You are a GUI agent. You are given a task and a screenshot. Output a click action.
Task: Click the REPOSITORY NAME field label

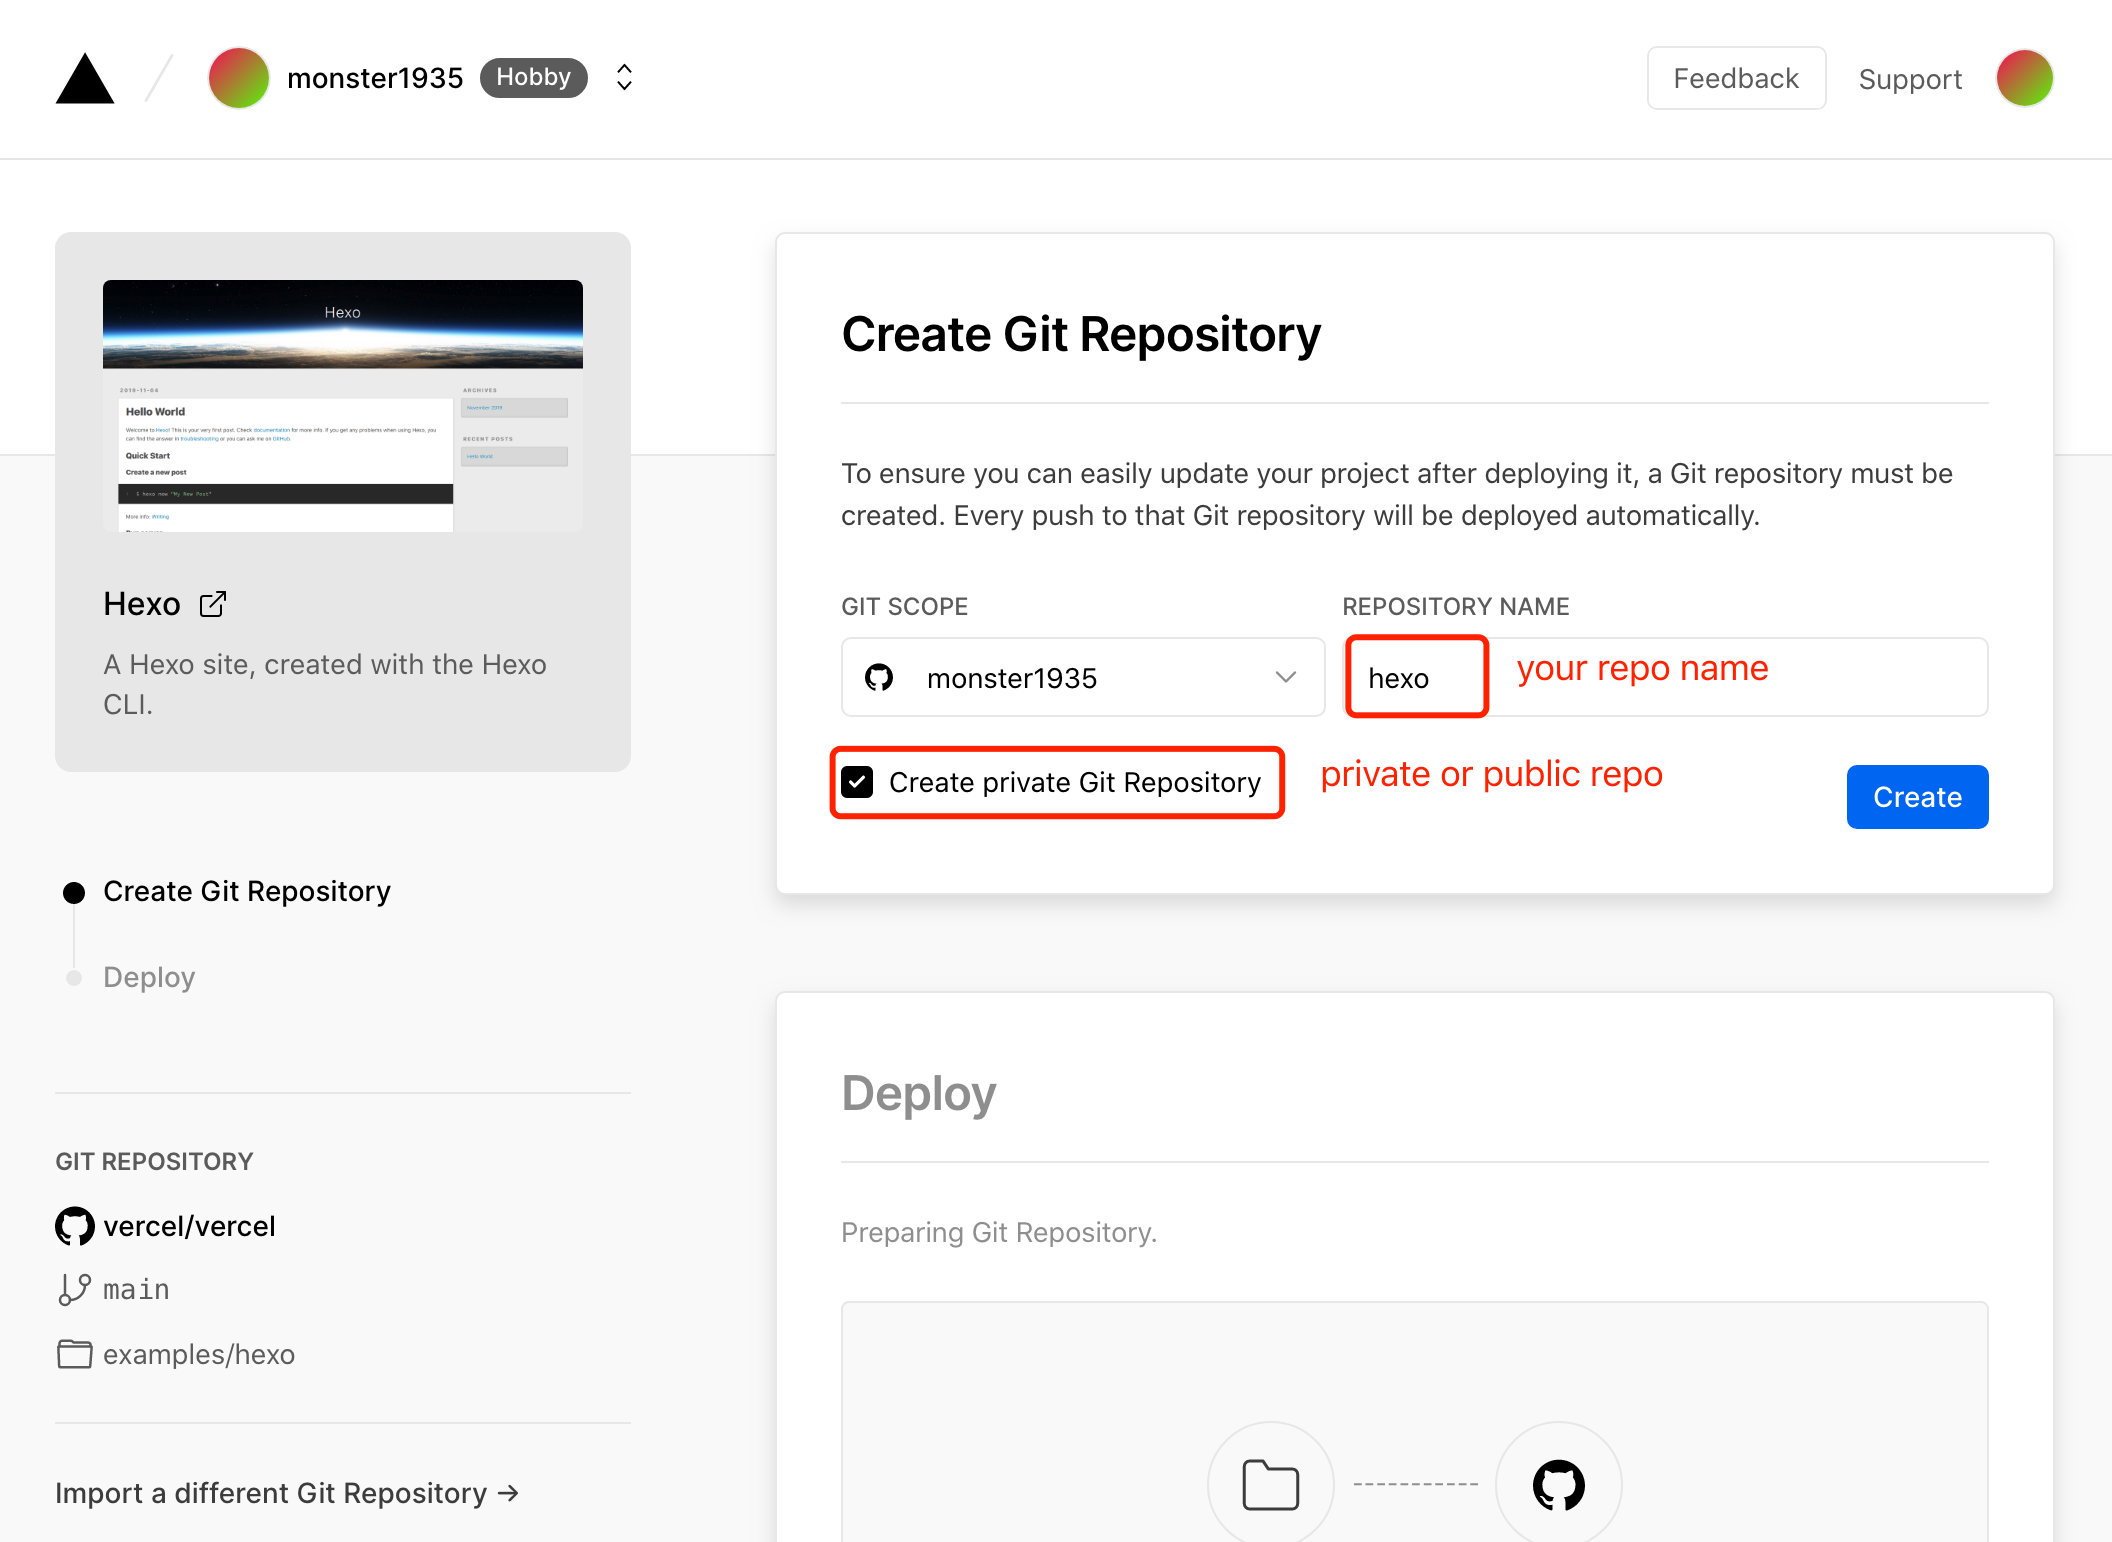click(1456, 606)
